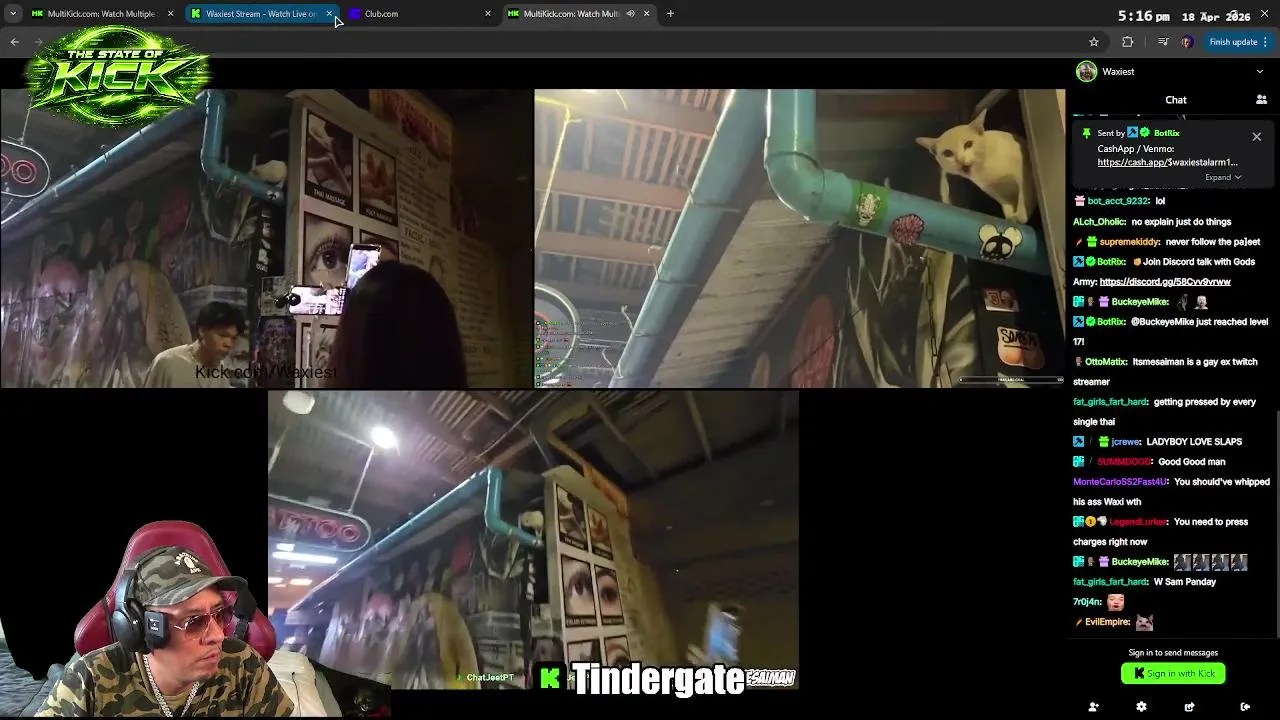The height and width of the screenshot is (720, 1280).
Task: Open browser three-dot menu
Action: [1265, 42]
